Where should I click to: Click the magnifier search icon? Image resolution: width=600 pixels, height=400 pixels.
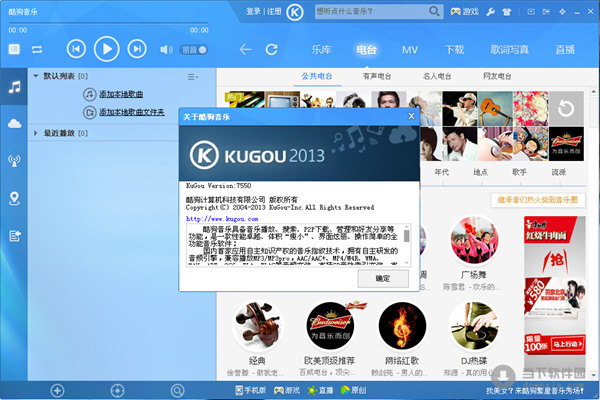pos(434,11)
